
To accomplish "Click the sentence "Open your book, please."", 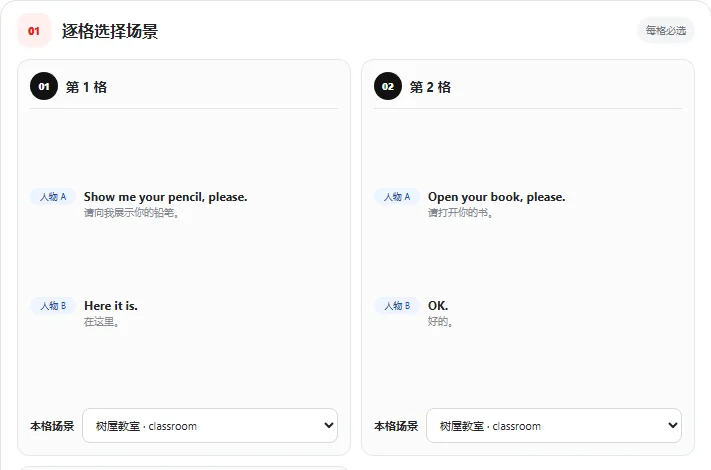I will [497, 197].
